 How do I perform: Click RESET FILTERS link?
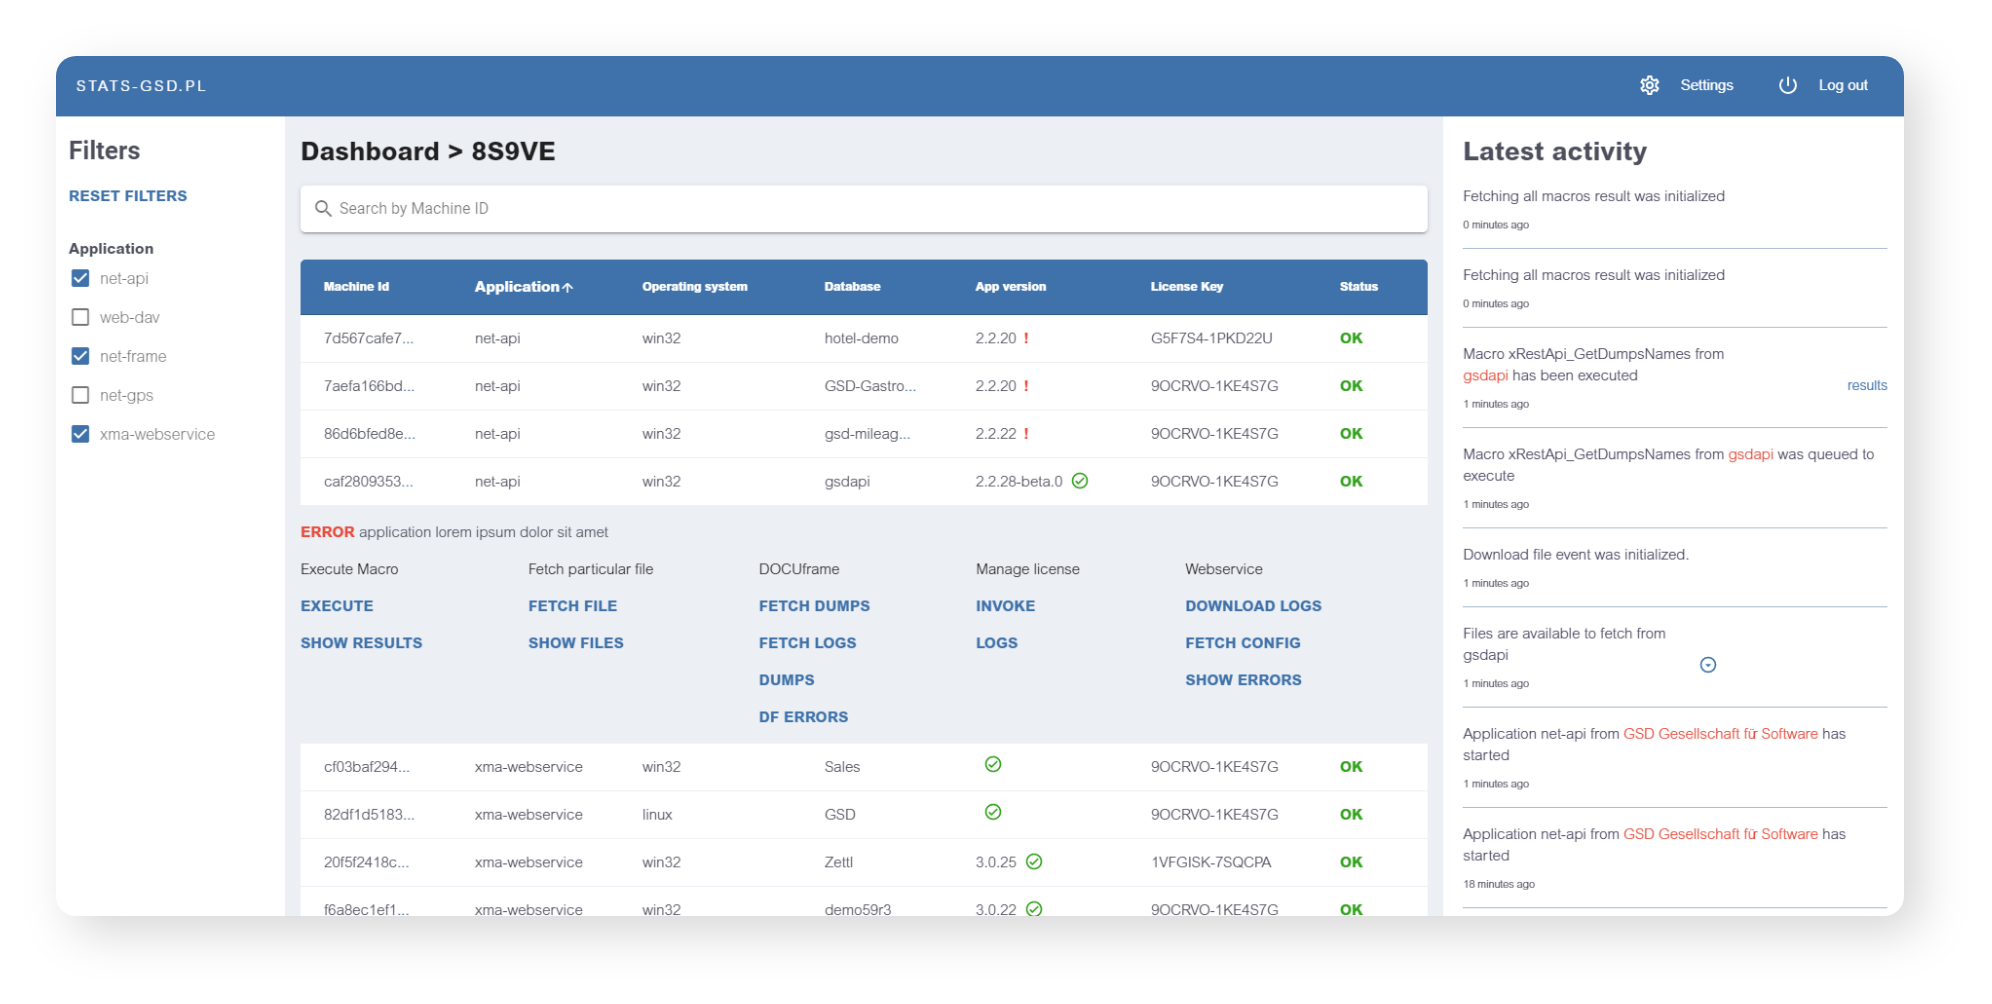pos(128,196)
